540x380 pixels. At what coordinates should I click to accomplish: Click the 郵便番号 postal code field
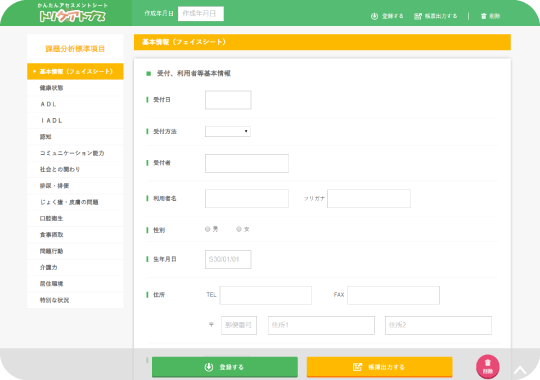[239, 325]
